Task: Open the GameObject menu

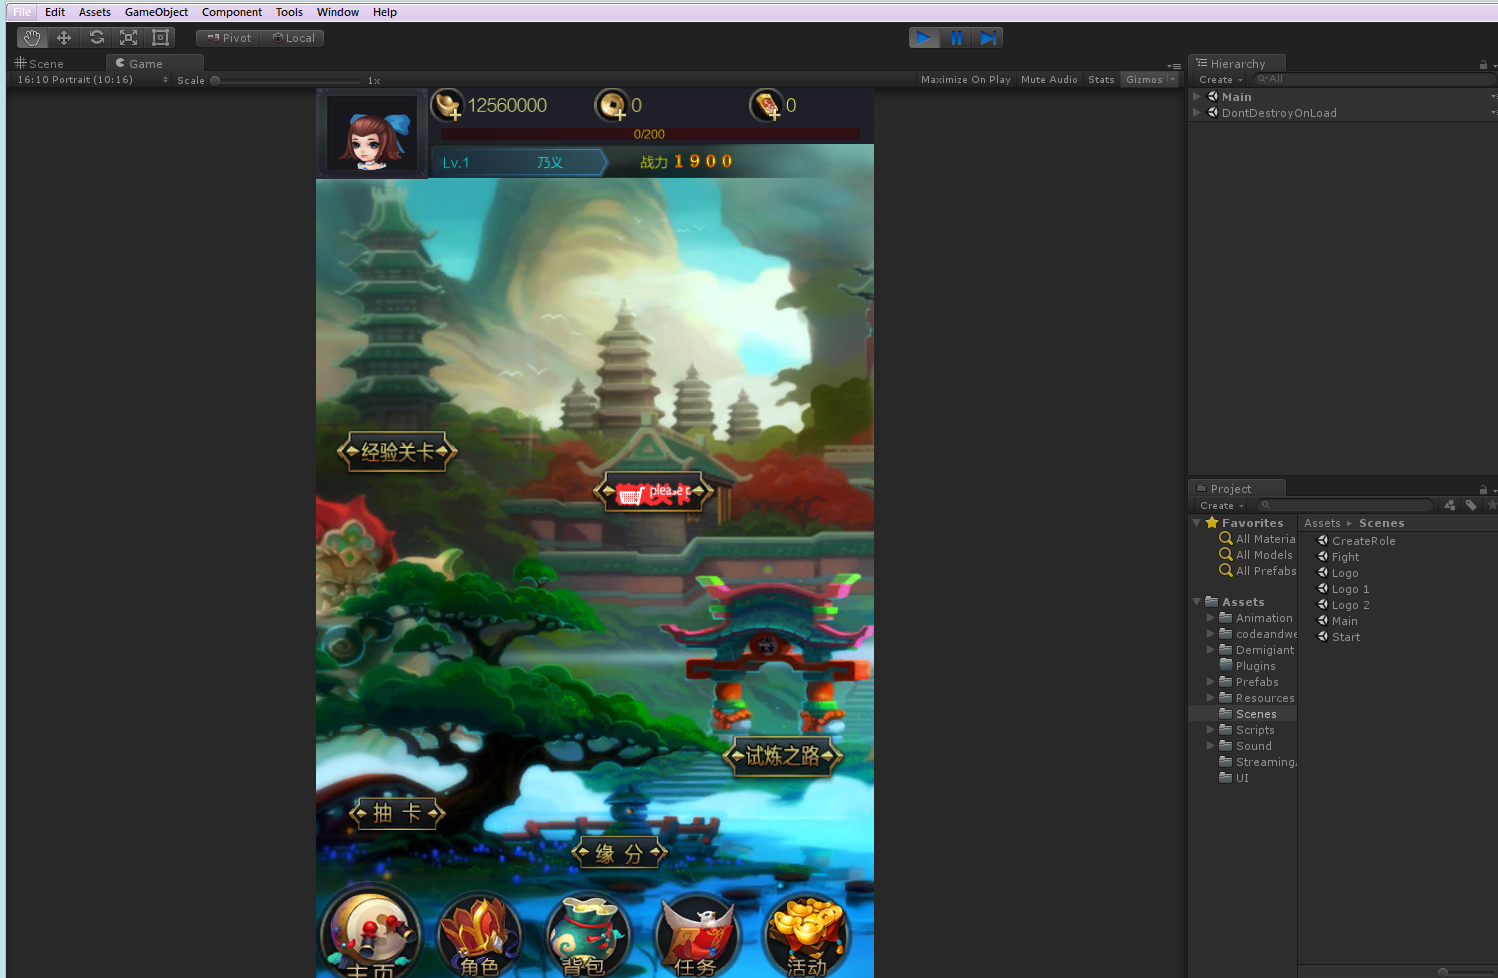Action: 156,12
